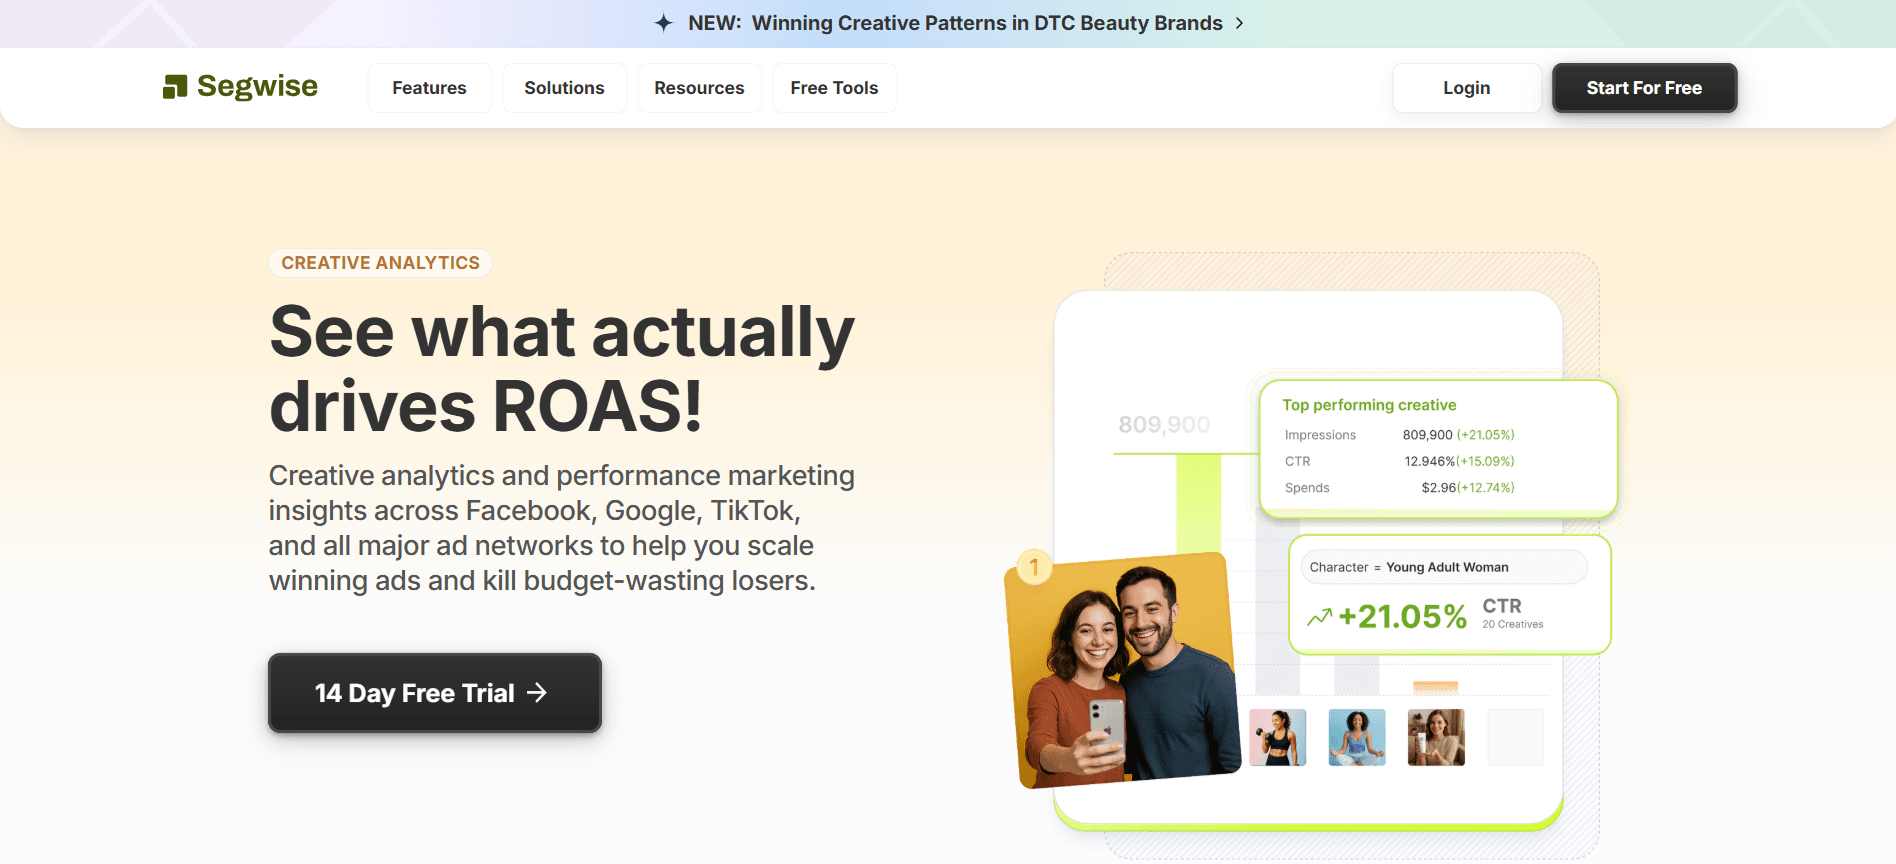Screen dimensions: 1896x864
Task: Click the yellow number 1 rank badge
Action: tap(1034, 568)
